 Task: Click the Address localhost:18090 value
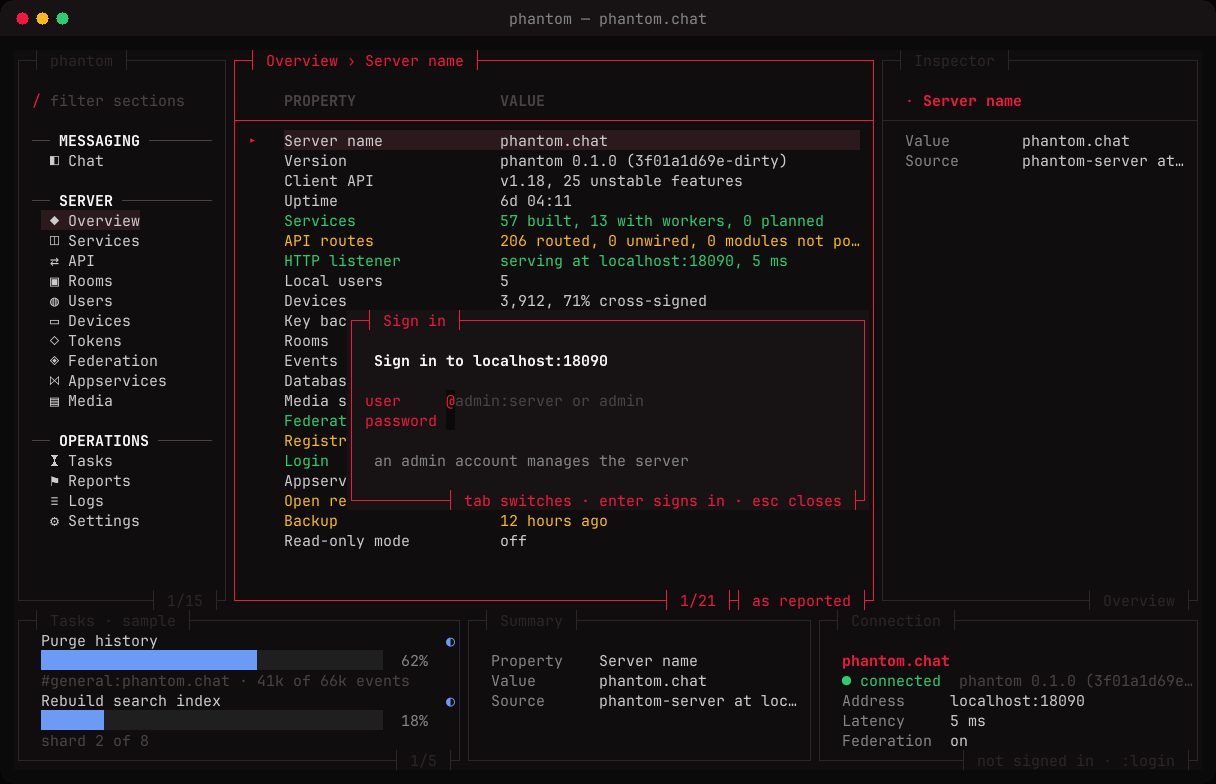(x=1017, y=701)
